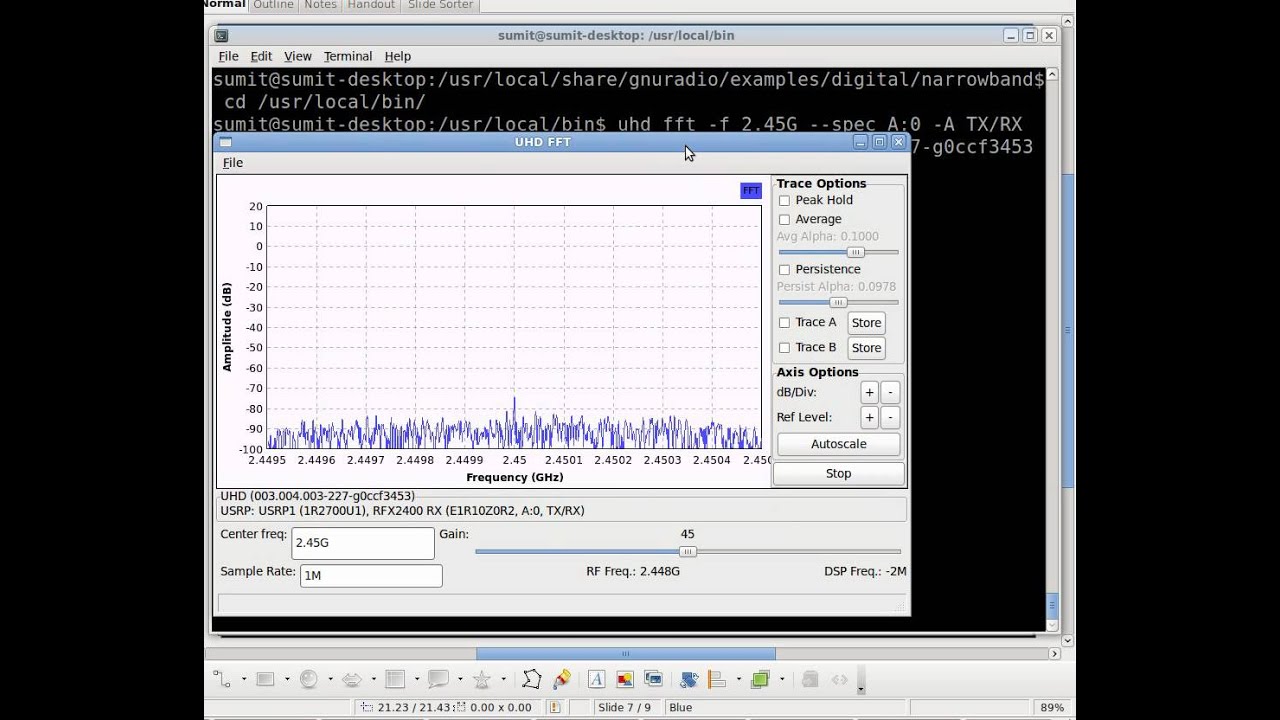
Task: Toggle the Extrusion on/off icon
Action: [x=810, y=679]
